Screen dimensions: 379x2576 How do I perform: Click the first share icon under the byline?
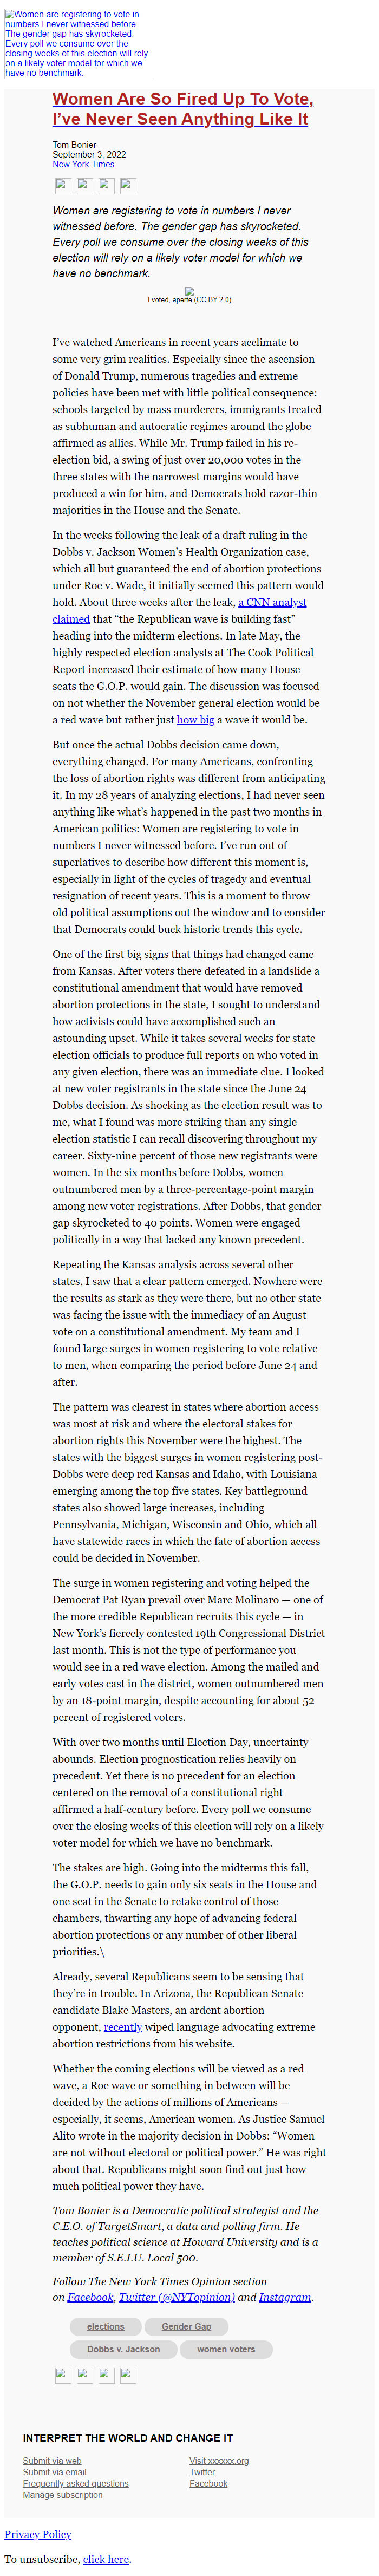(63, 185)
